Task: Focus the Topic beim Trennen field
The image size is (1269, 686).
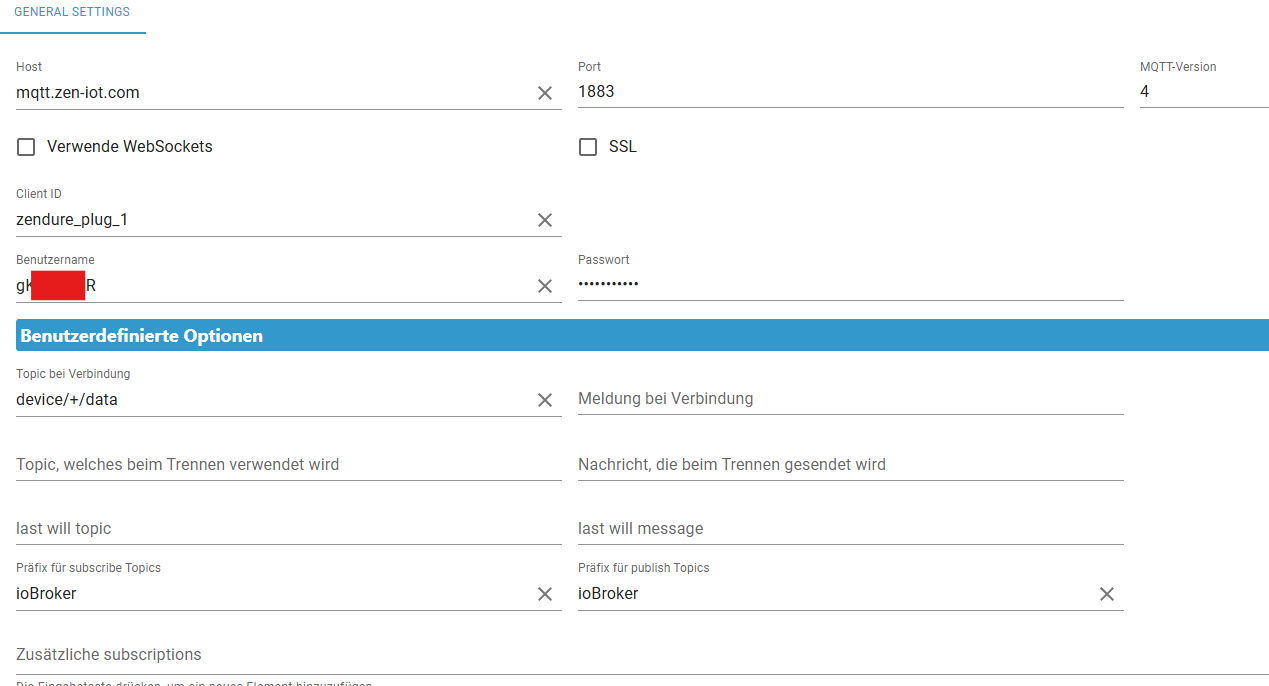Action: (288, 465)
